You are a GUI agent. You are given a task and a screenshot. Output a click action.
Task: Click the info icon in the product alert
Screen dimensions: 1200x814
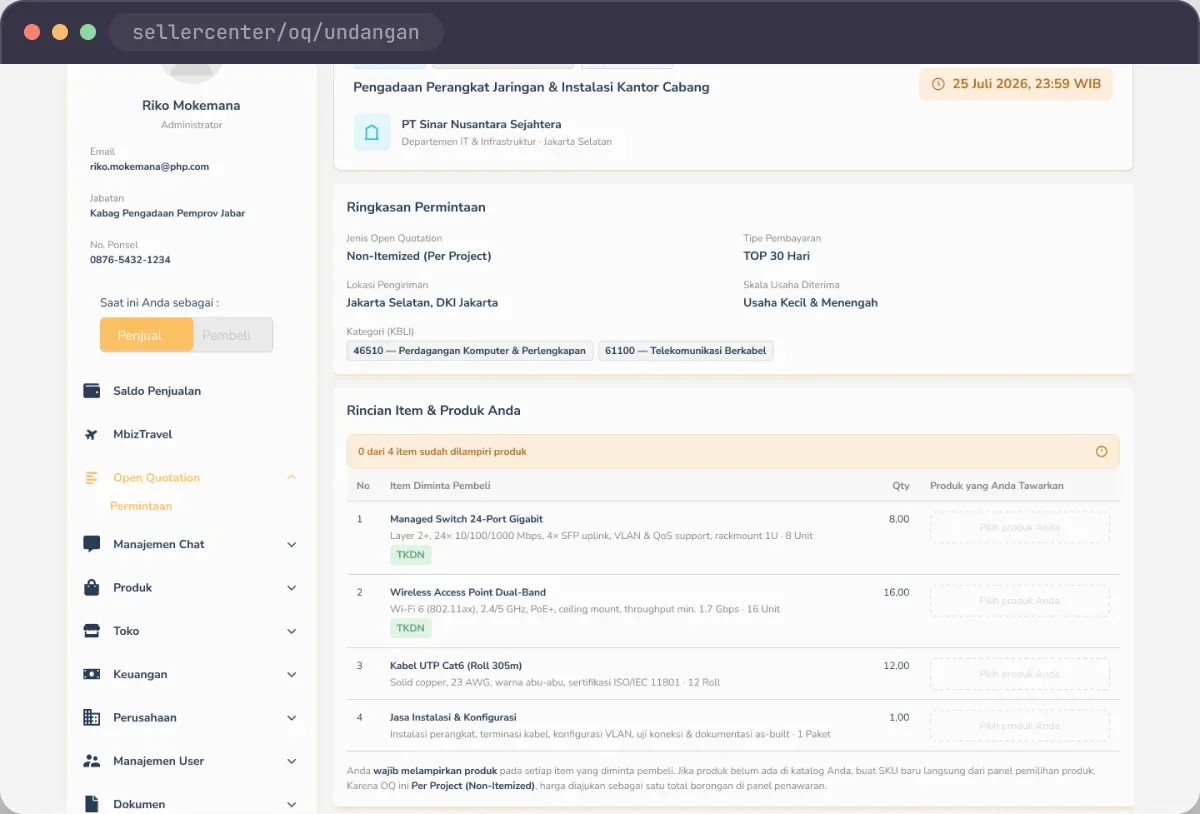click(x=1102, y=452)
